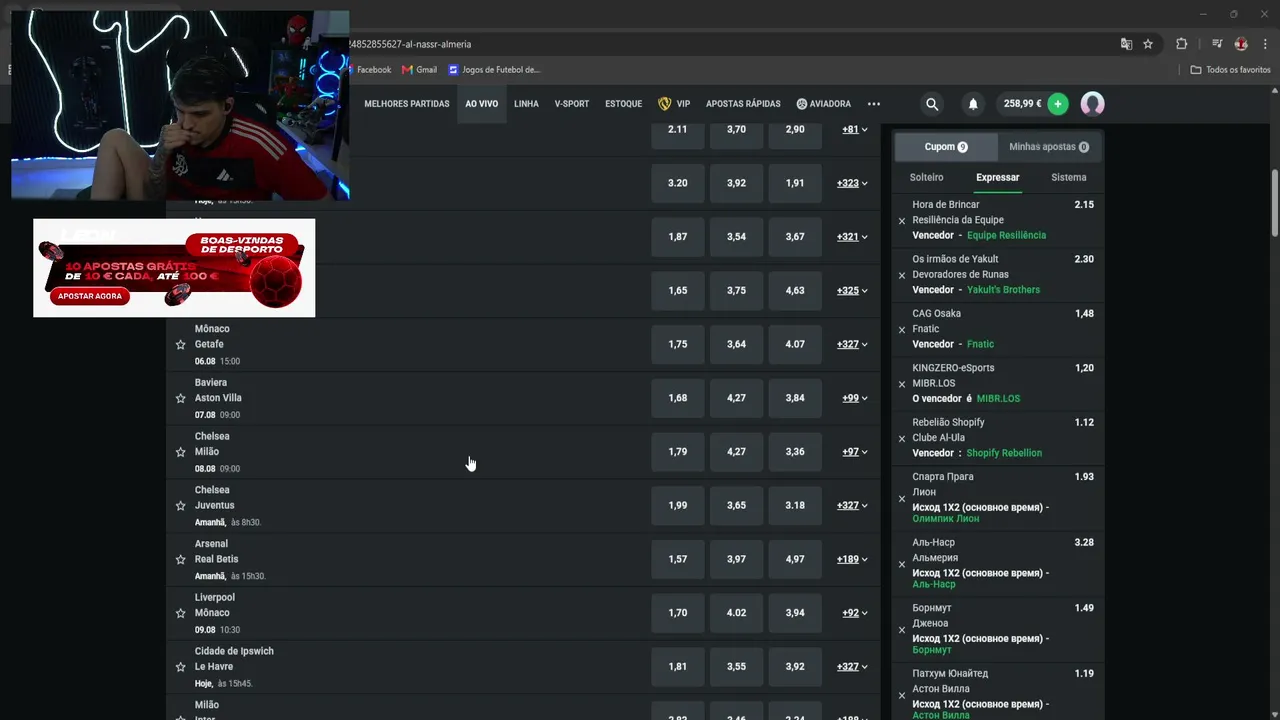Select odds 1,99 for Chelsea vs Juventus
The image size is (1280, 720).
[x=678, y=505]
